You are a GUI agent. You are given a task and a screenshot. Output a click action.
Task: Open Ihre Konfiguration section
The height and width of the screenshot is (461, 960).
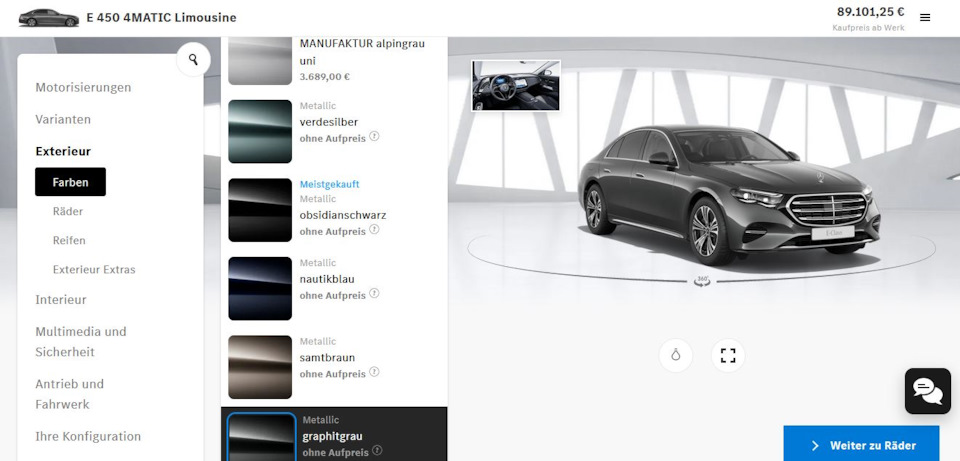[x=88, y=437]
